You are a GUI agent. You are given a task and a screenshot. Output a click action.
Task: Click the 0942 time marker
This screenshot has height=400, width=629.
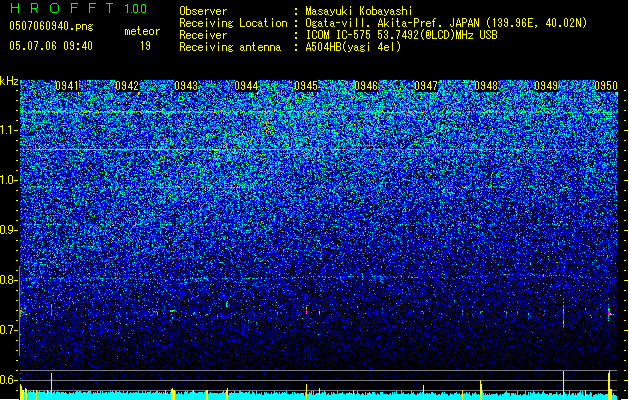coord(127,86)
